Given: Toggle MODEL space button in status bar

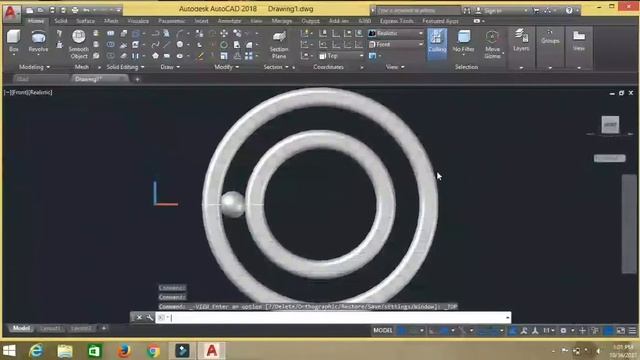Looking at the screenshot, I should (x=382, y=330).
